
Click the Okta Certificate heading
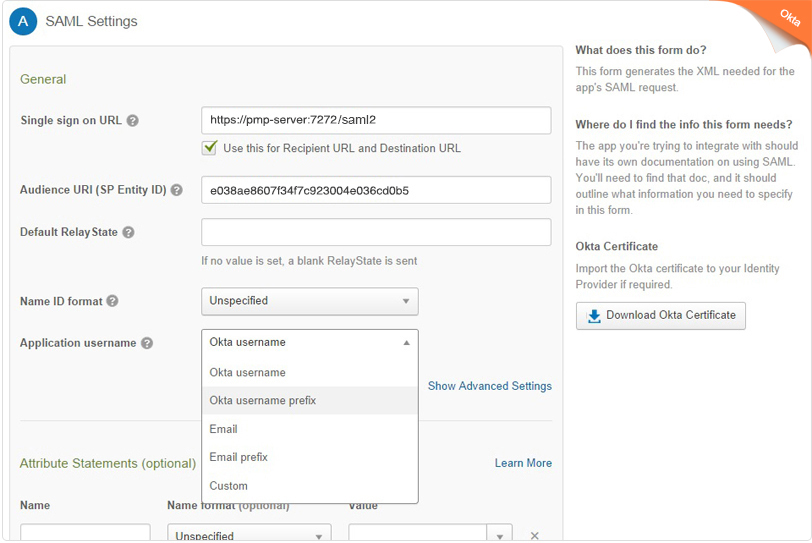pos(617,246)
